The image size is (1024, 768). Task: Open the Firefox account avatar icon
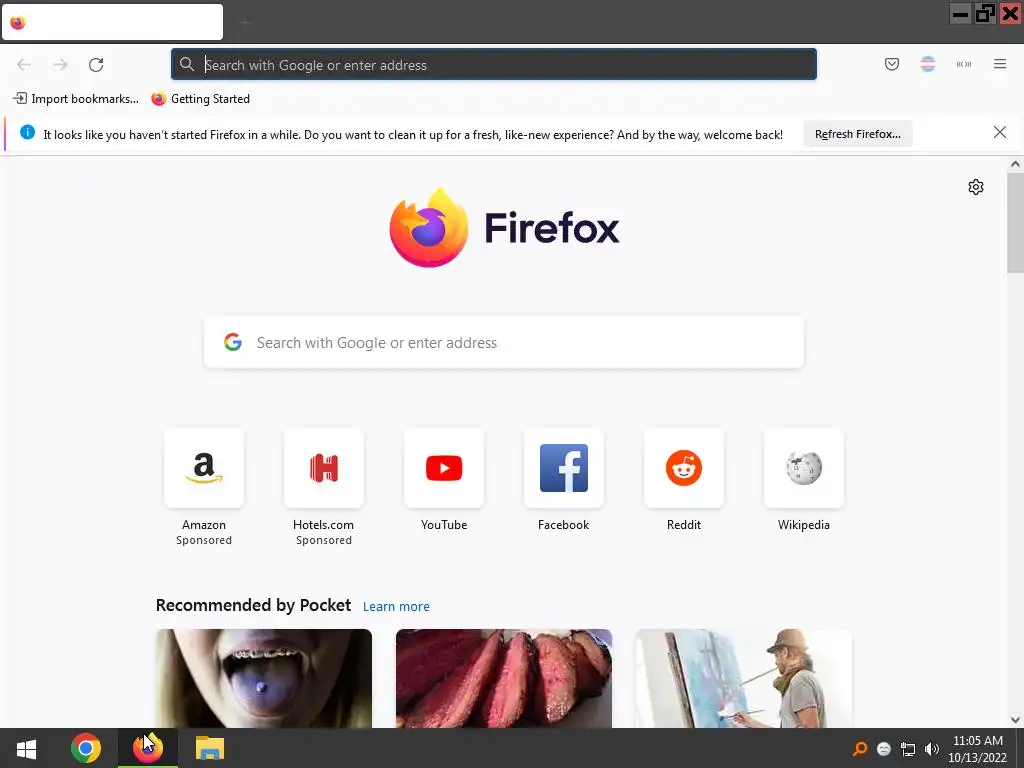click(928, 64)
